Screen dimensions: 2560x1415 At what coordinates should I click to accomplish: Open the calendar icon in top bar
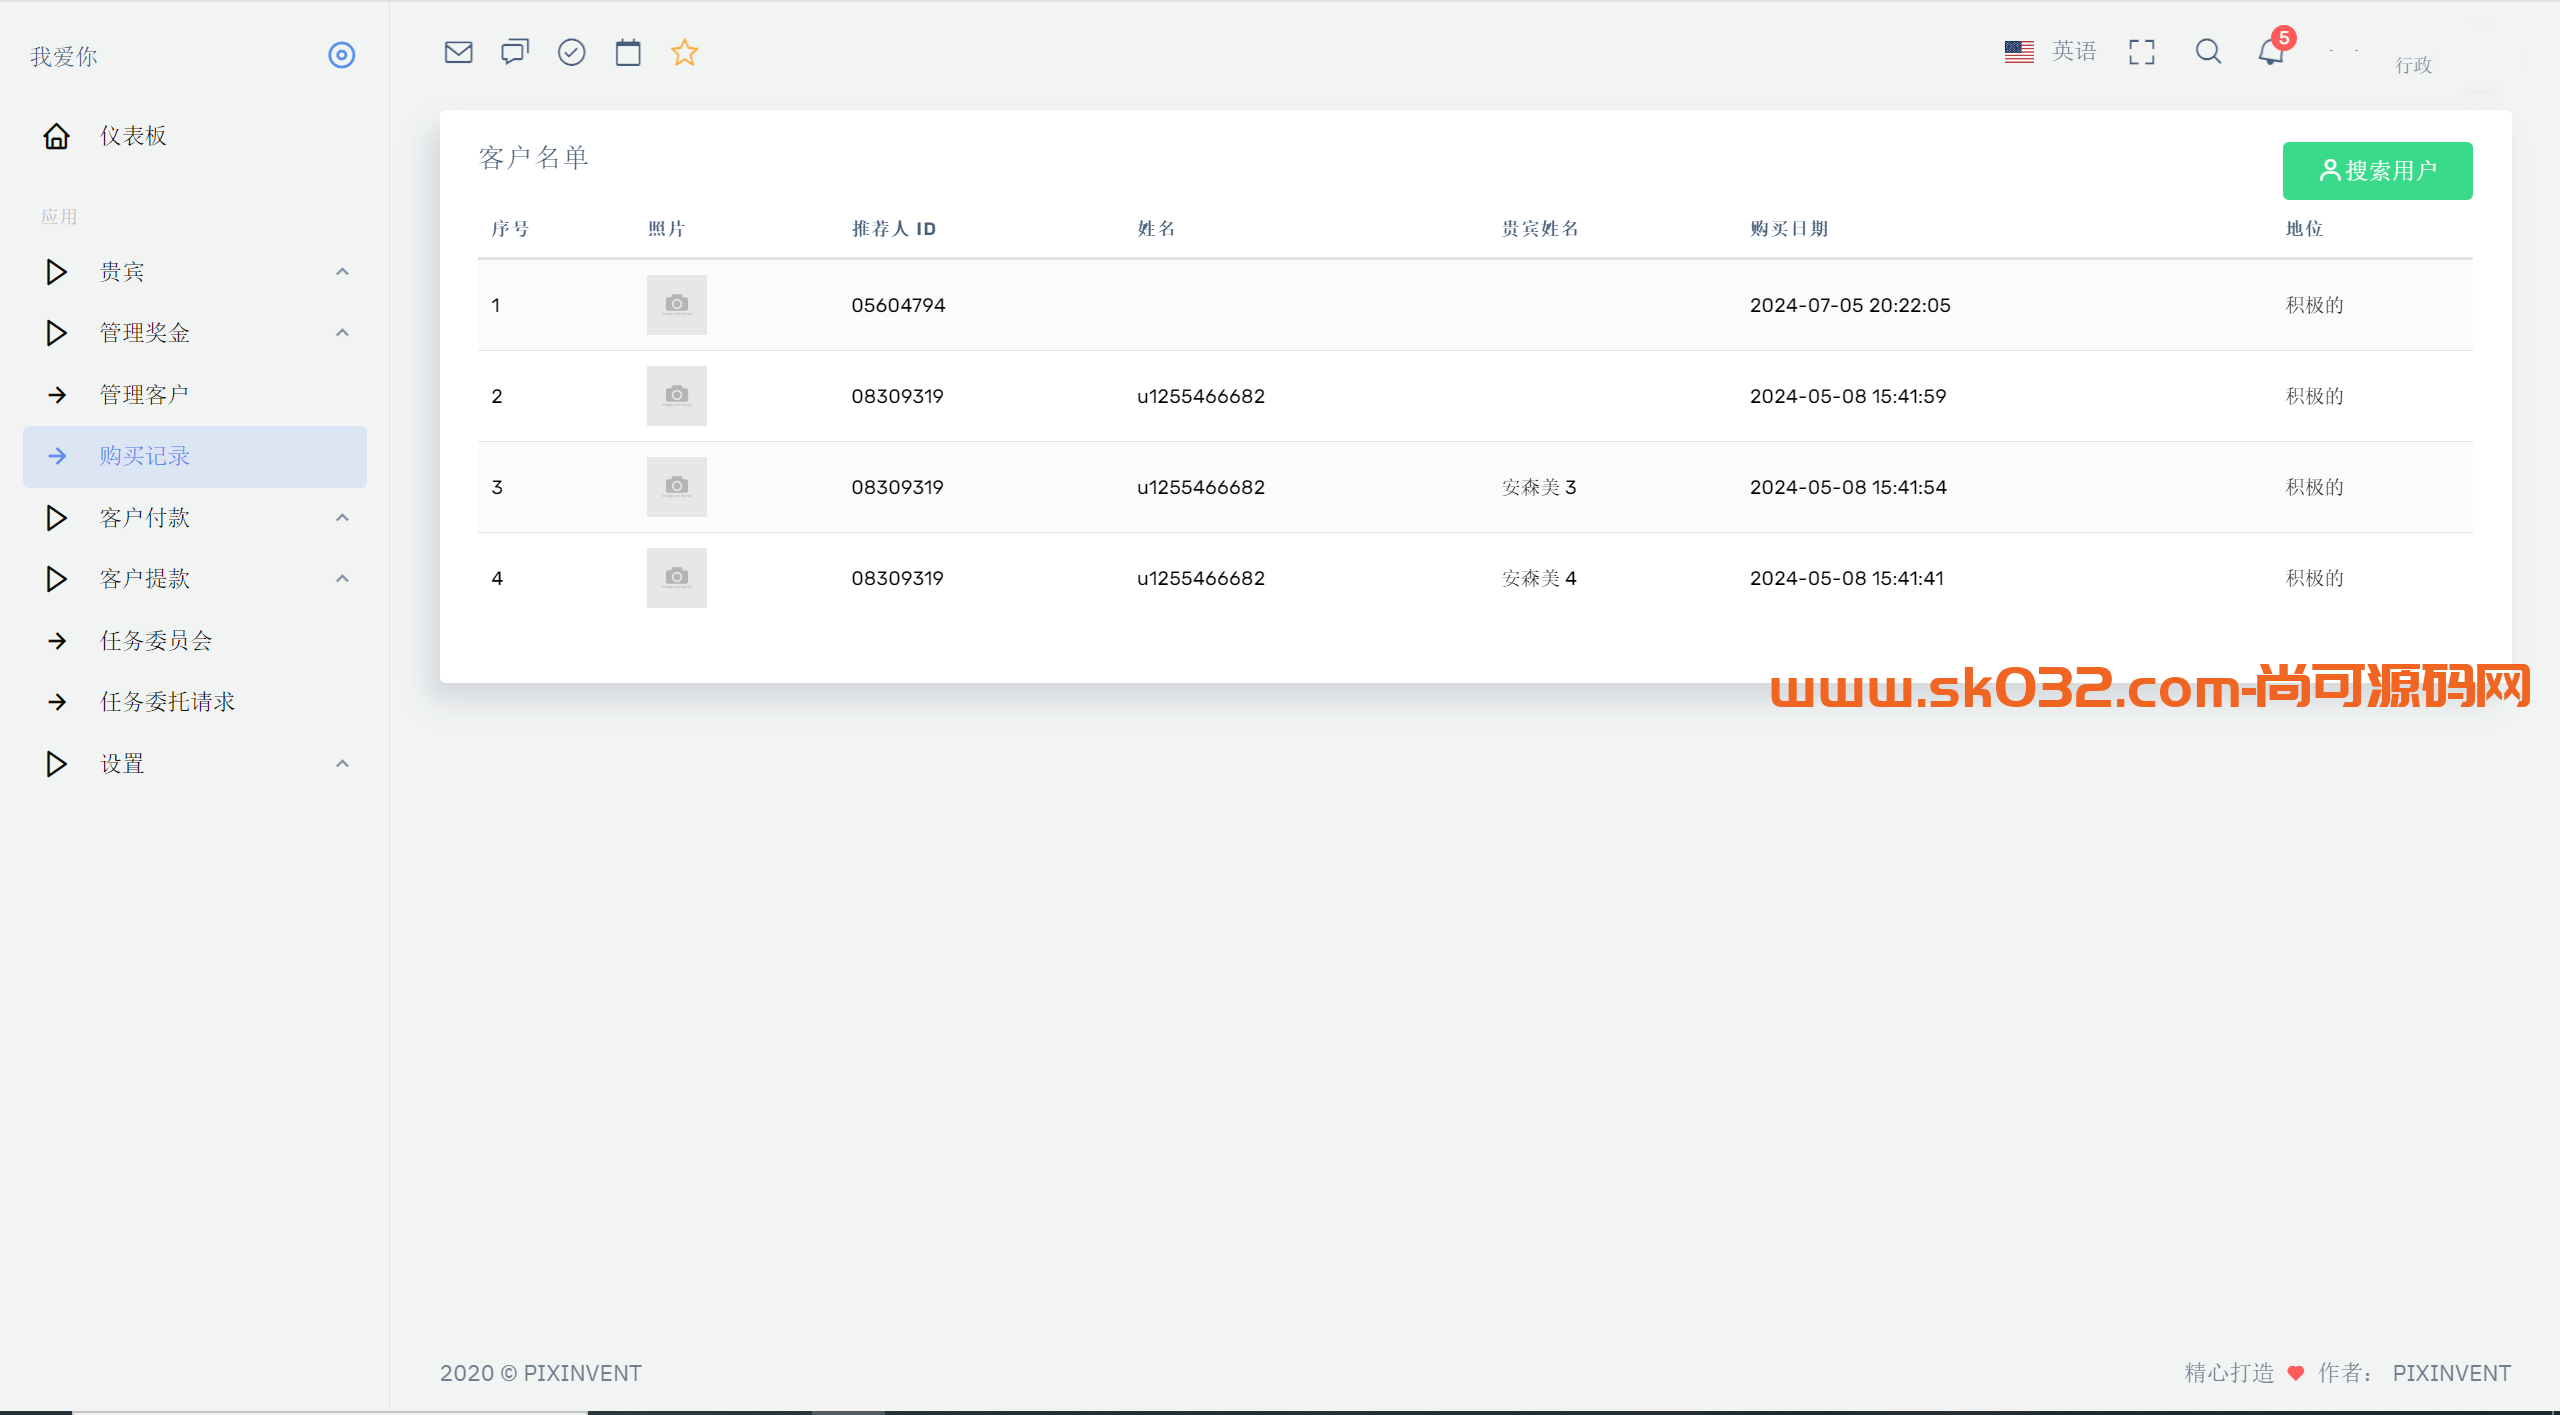[628, 52]
